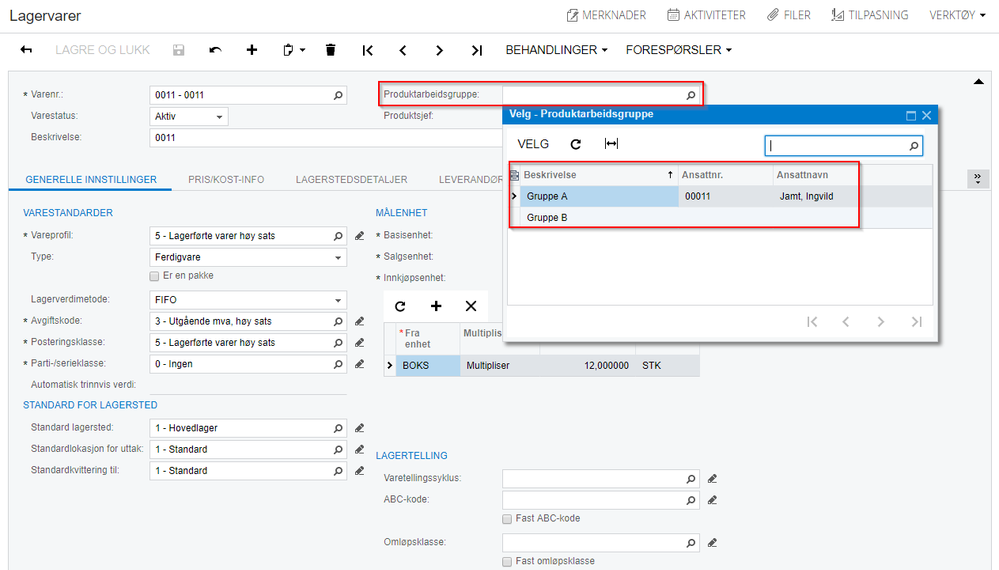
Task: Enable the Er en pakke checkbox
Action: pos(154,276)
